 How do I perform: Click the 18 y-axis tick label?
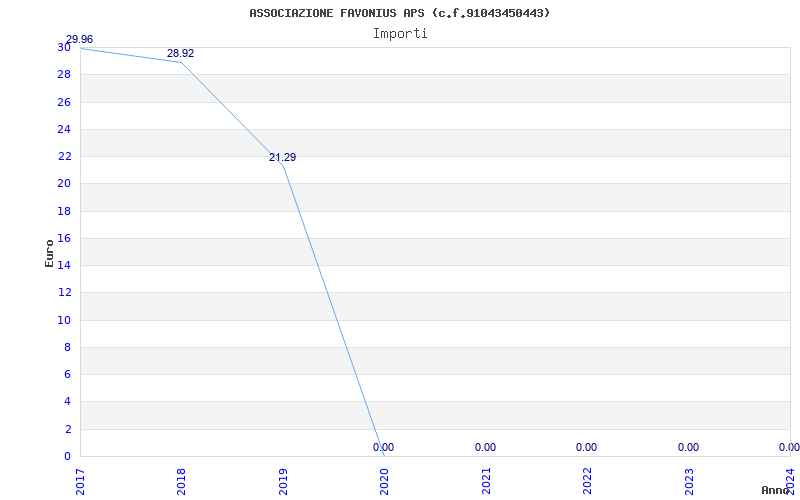coord(64,211)
